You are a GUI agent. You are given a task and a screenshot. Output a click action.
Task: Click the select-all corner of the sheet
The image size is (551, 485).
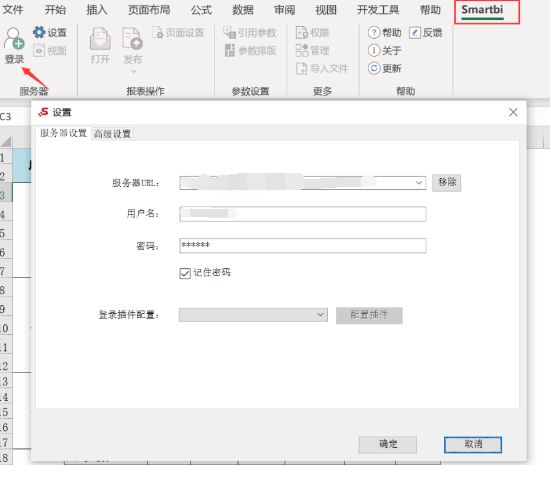[6, 141]
